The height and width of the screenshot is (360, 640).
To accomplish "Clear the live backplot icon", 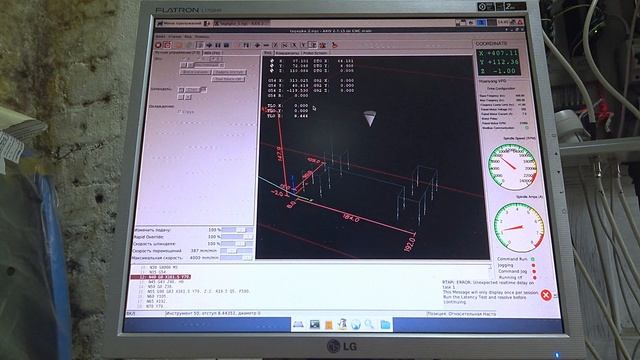I will click(335, 45).
